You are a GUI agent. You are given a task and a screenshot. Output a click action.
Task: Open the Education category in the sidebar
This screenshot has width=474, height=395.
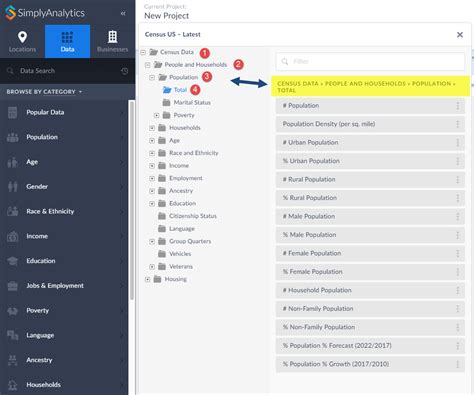pos(65,261)
